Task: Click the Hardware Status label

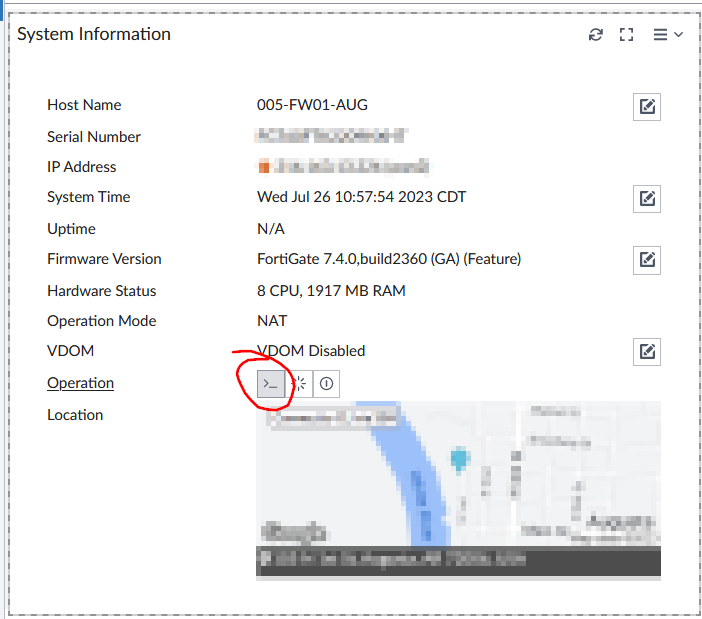Action: [x=102, y=291]
